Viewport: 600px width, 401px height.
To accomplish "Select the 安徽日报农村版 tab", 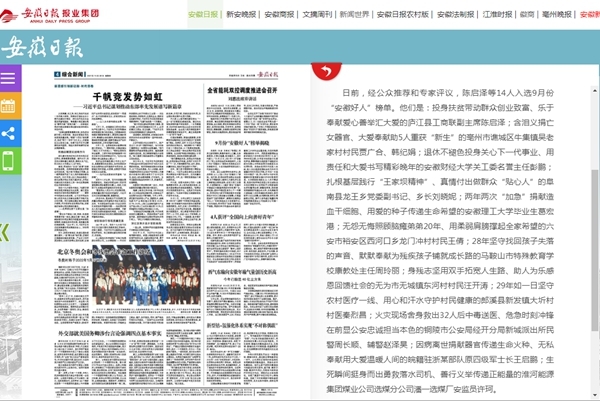I will (409, 16).
